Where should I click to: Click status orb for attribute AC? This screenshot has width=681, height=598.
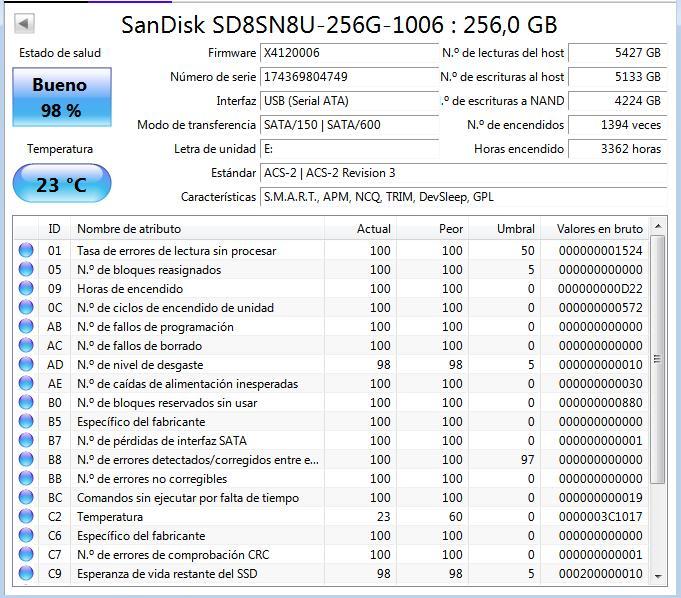(x=26, y=346)
